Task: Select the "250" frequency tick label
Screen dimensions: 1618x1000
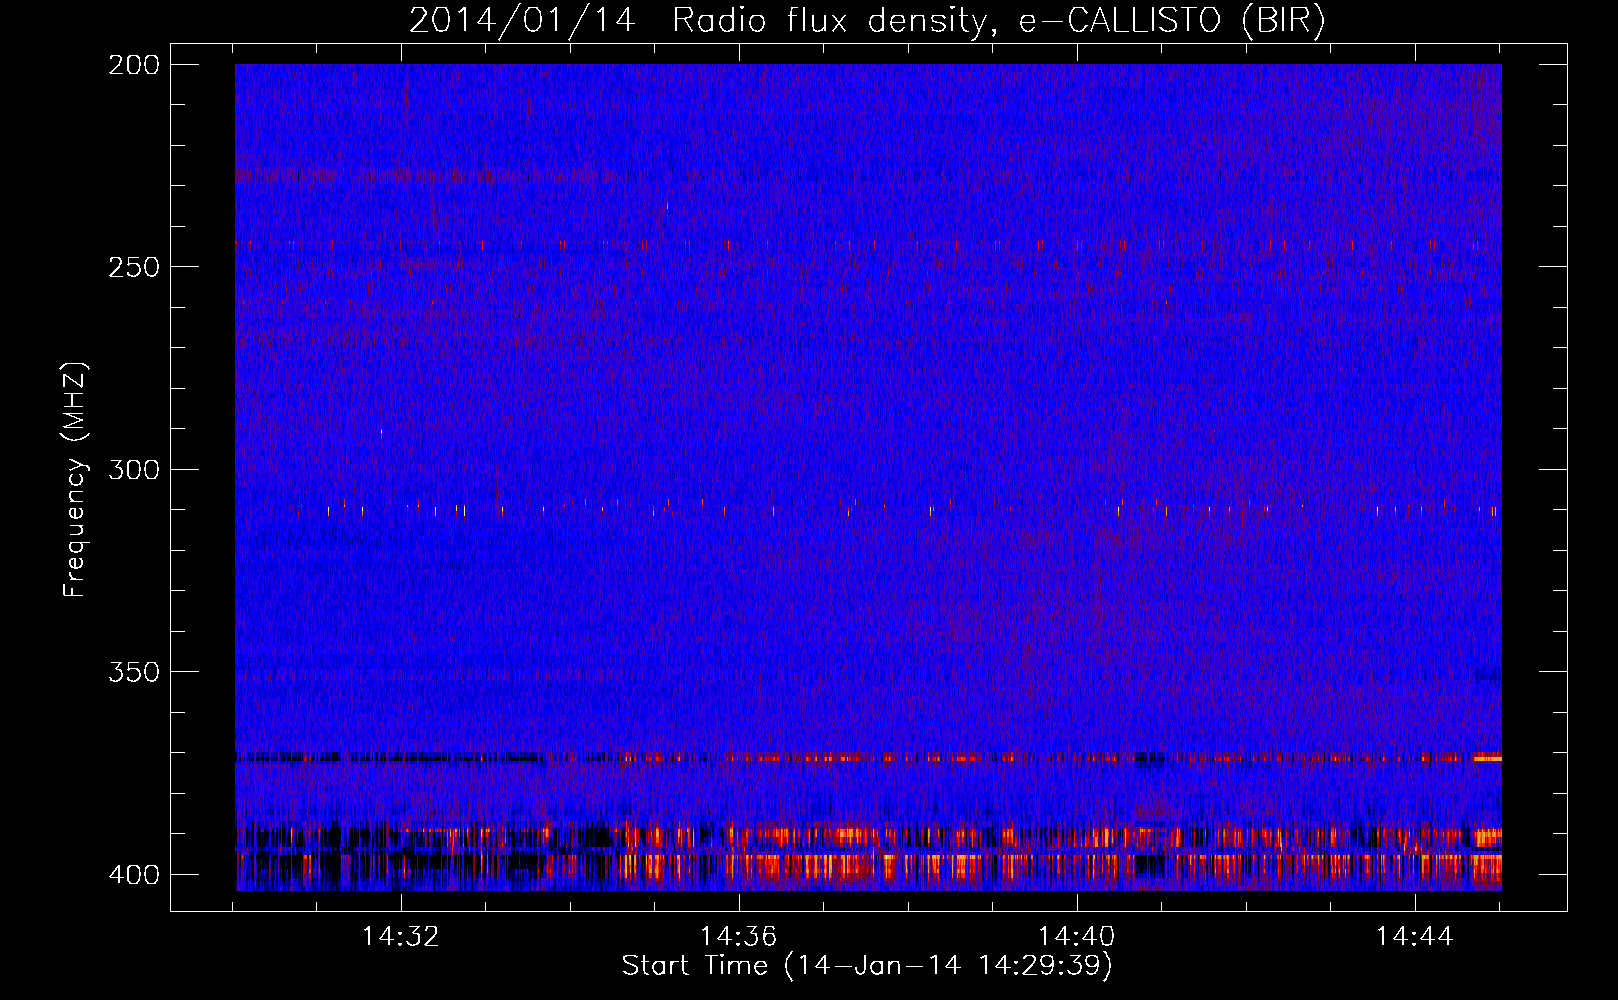Action: pyautogui.click(x=134, y=267)
